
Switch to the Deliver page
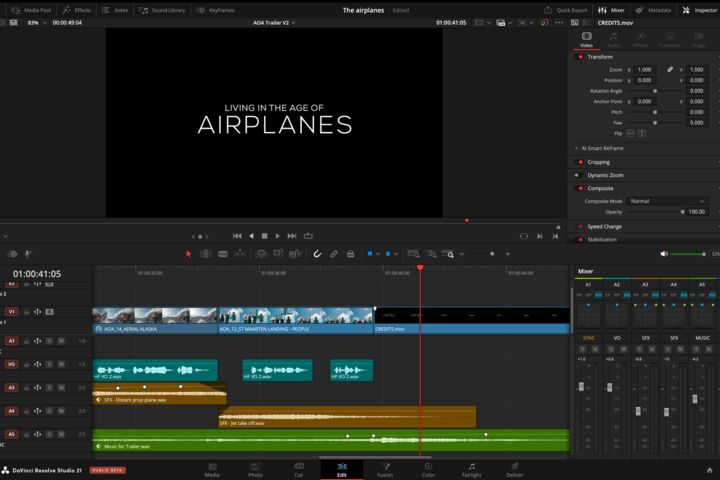pos(515,470)
